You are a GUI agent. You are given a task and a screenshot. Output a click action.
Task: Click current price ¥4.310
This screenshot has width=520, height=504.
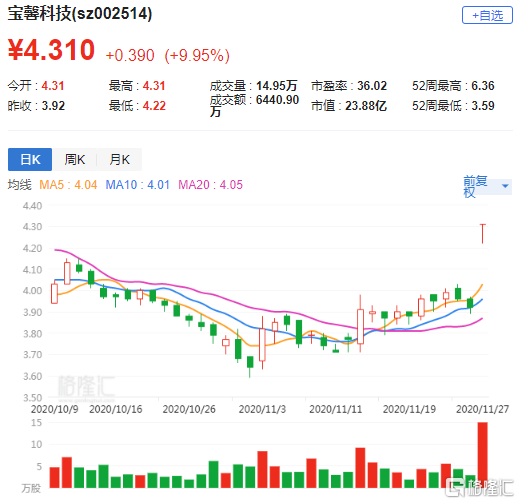pos(51,50)
